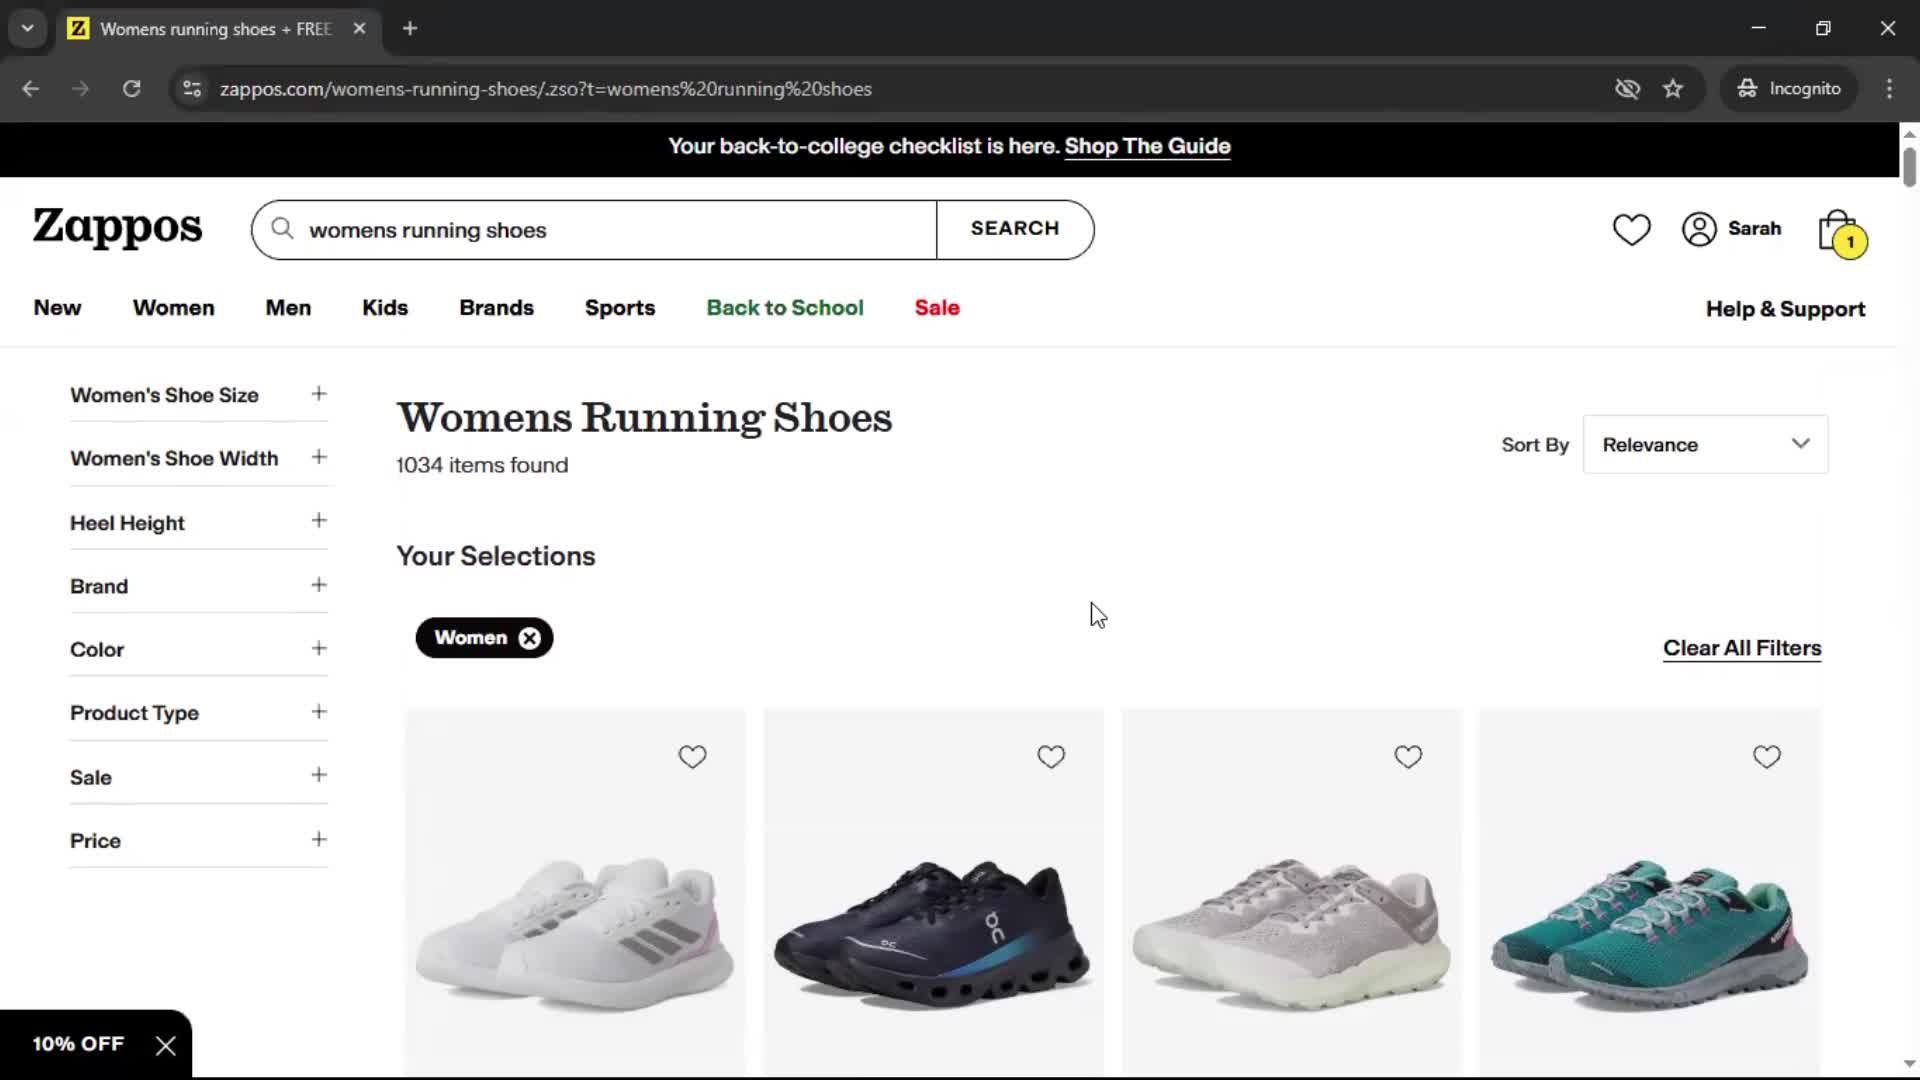This screenshot has height=1080, width=1920.
Task: Open Back to School menu
Action: coord(785,308)
